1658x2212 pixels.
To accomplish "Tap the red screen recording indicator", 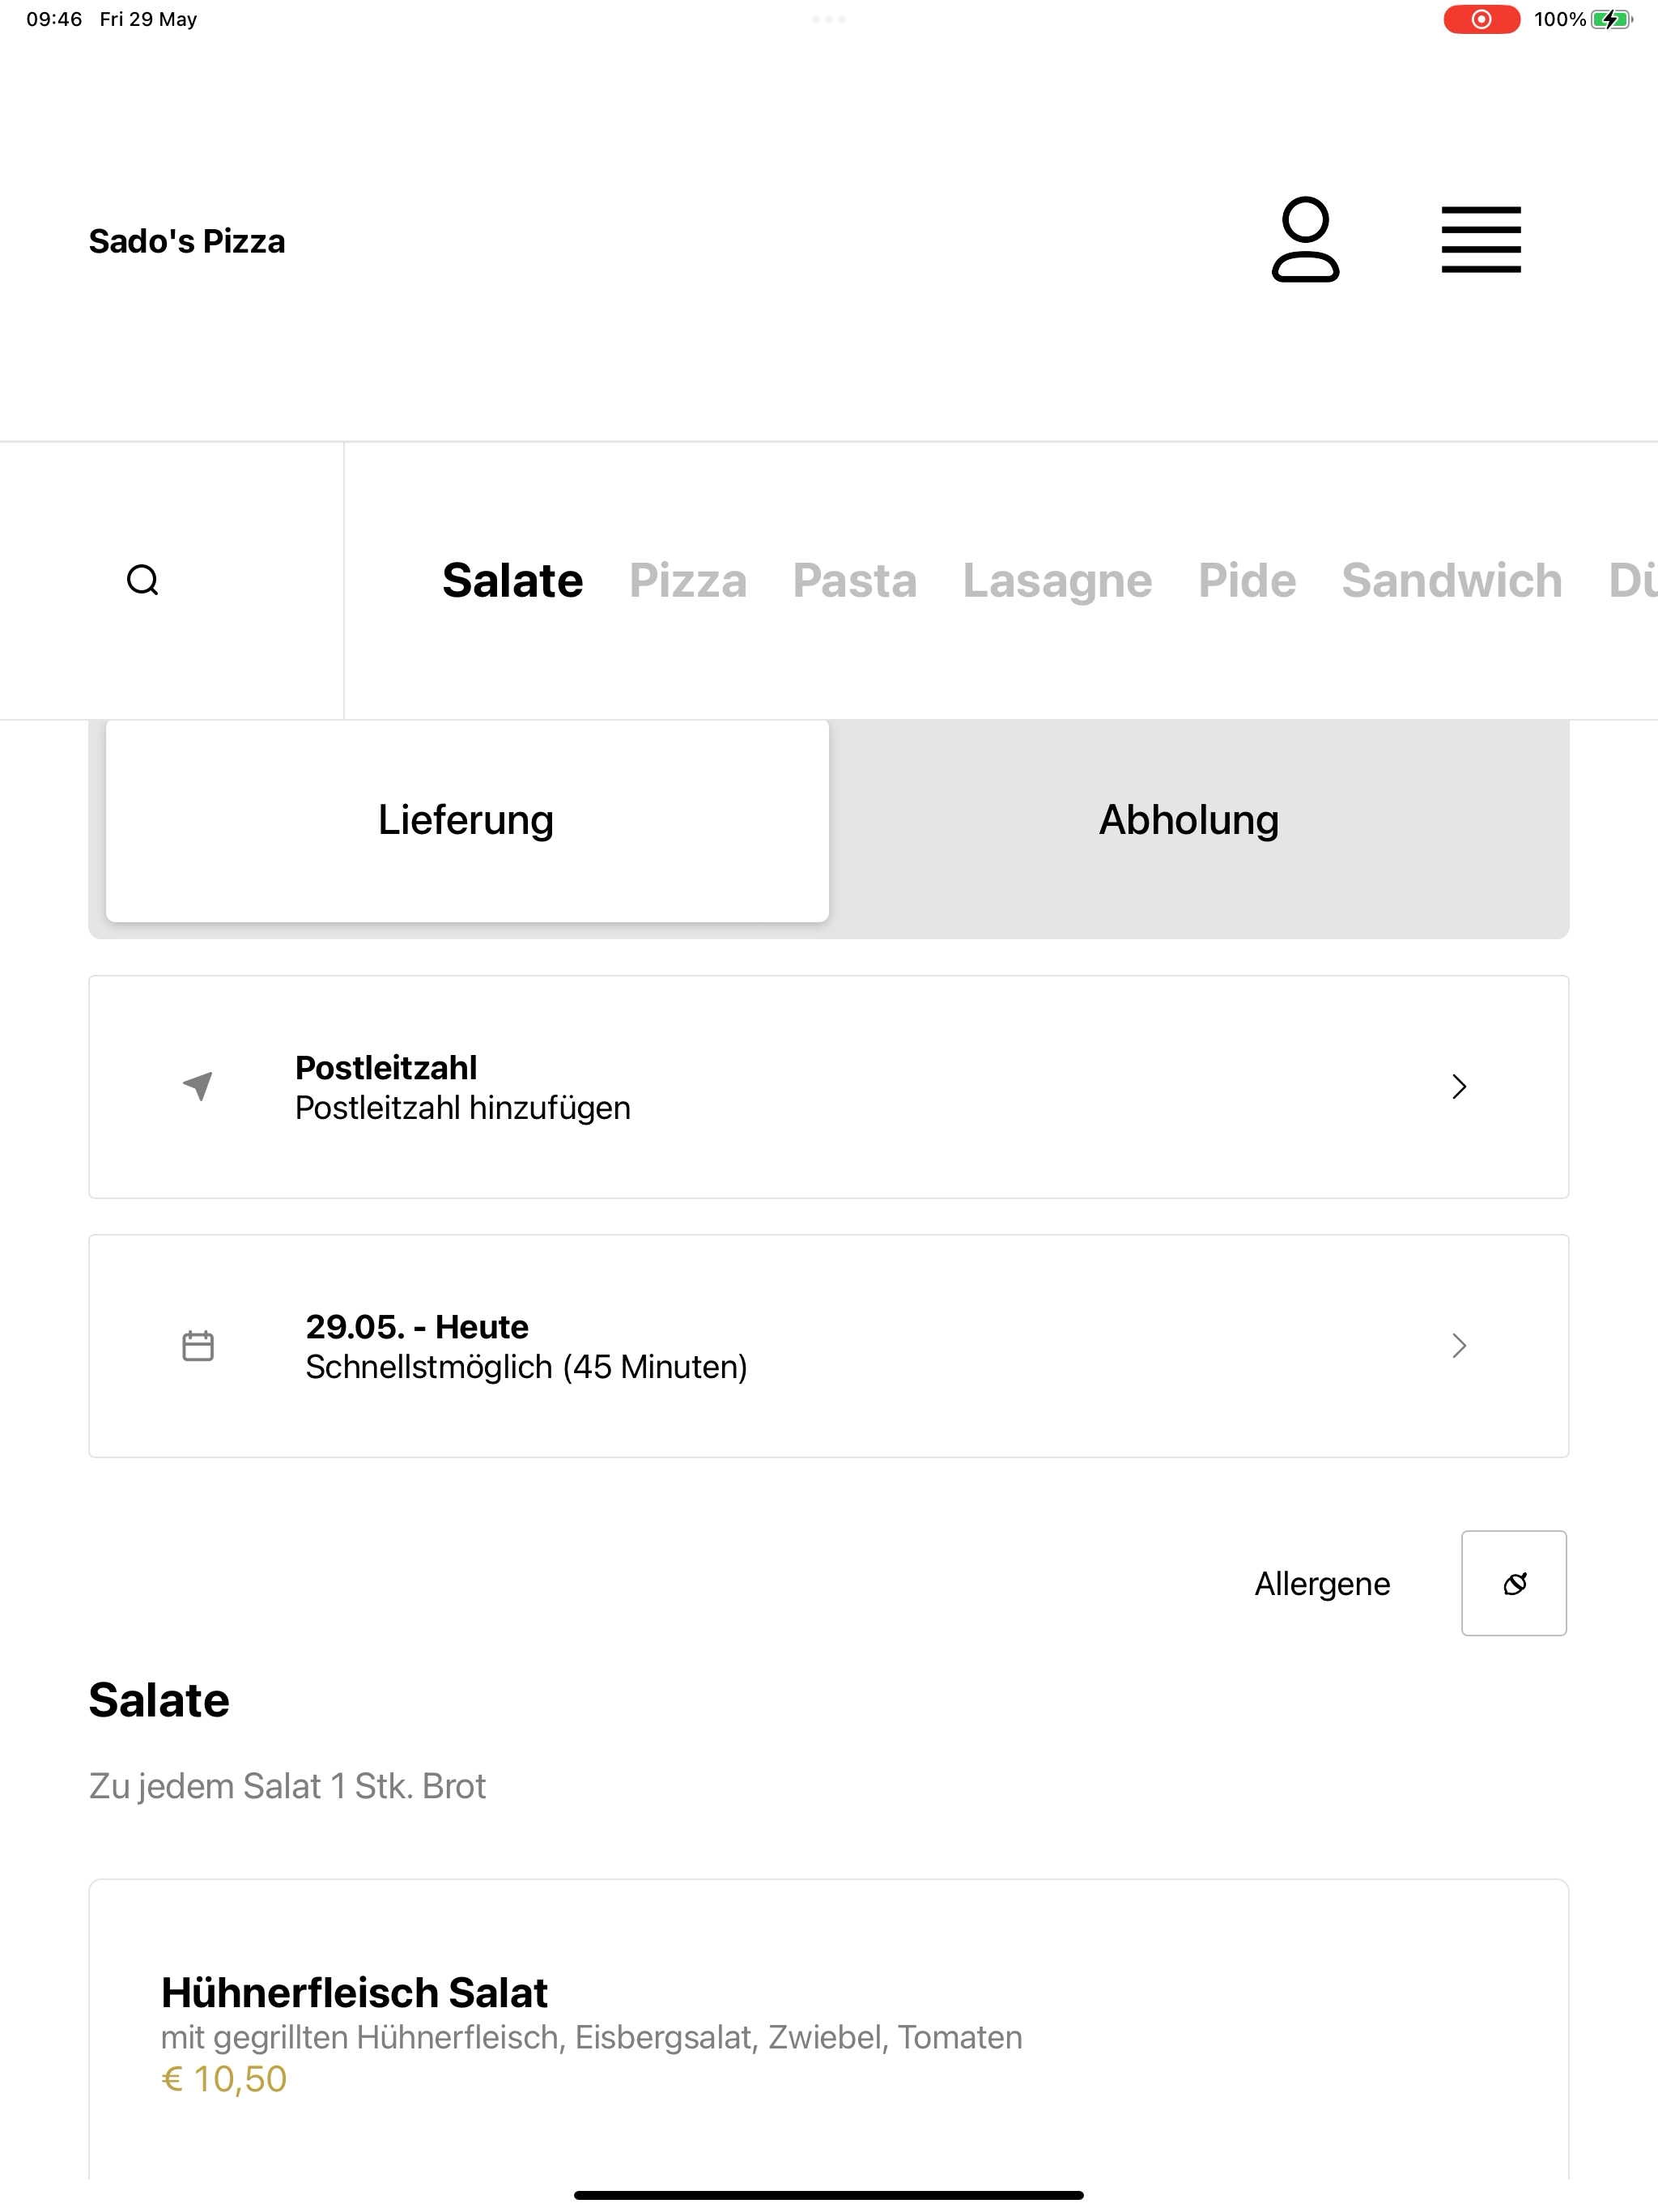I will click(1481, 19).
